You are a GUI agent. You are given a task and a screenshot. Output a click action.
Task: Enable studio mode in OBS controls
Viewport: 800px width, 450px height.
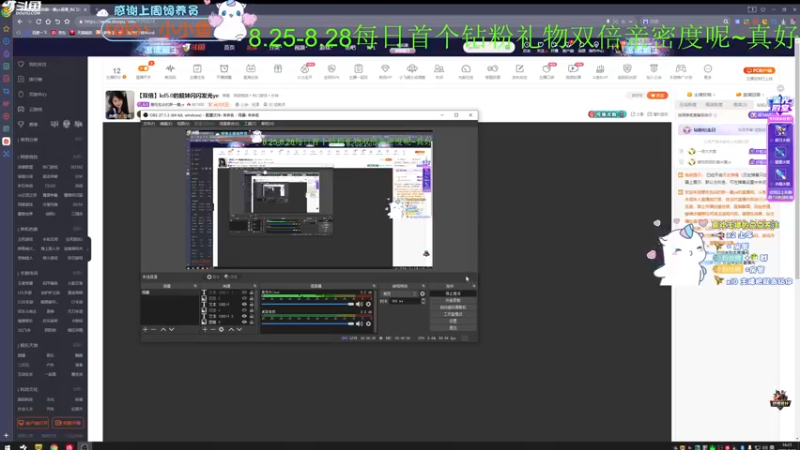click(x=453, y=314)
